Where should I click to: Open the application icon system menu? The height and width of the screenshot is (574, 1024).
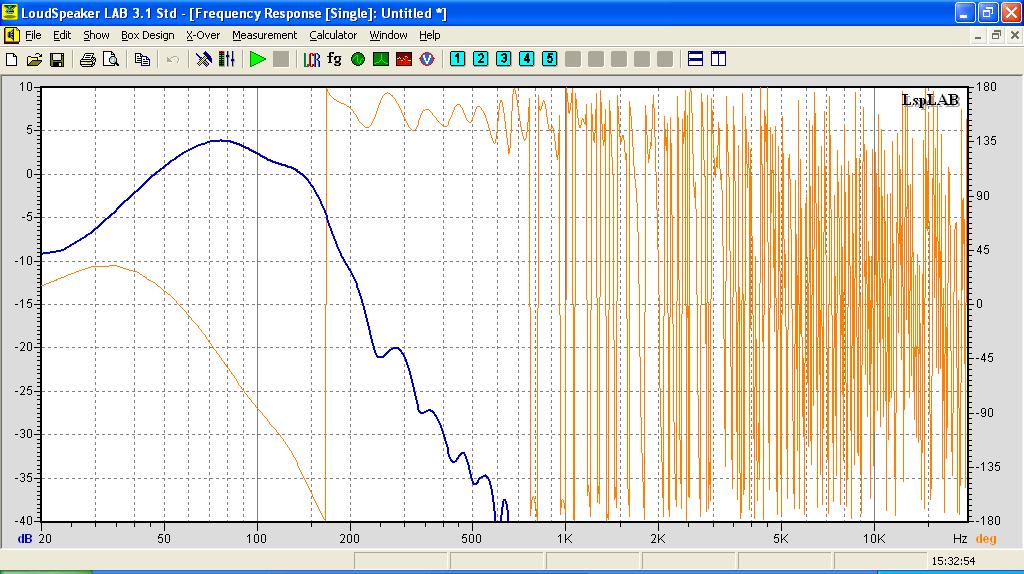(11, 13)
